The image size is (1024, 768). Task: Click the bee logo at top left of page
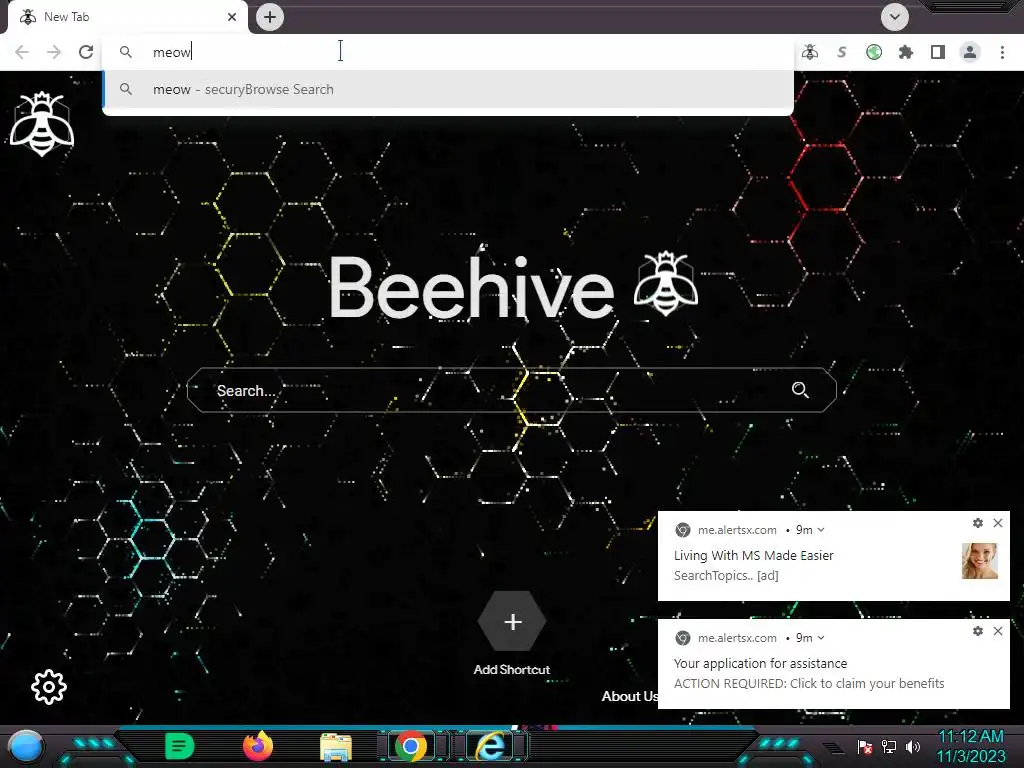pos(42,124)
